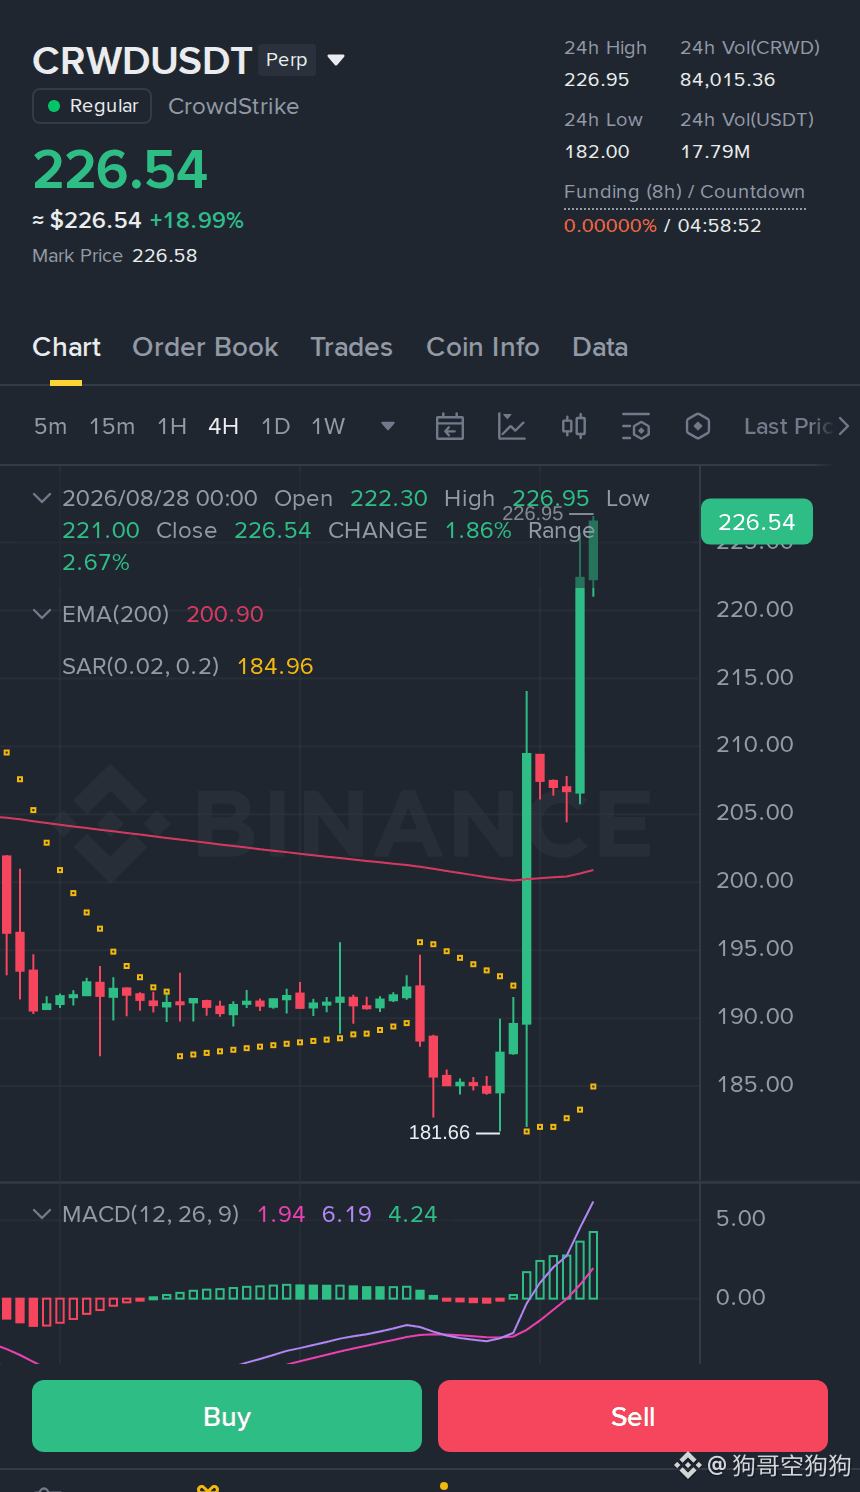Select the 1H timeframe
Viewport: 860px width, 1492px height.
tap(172, 427)
